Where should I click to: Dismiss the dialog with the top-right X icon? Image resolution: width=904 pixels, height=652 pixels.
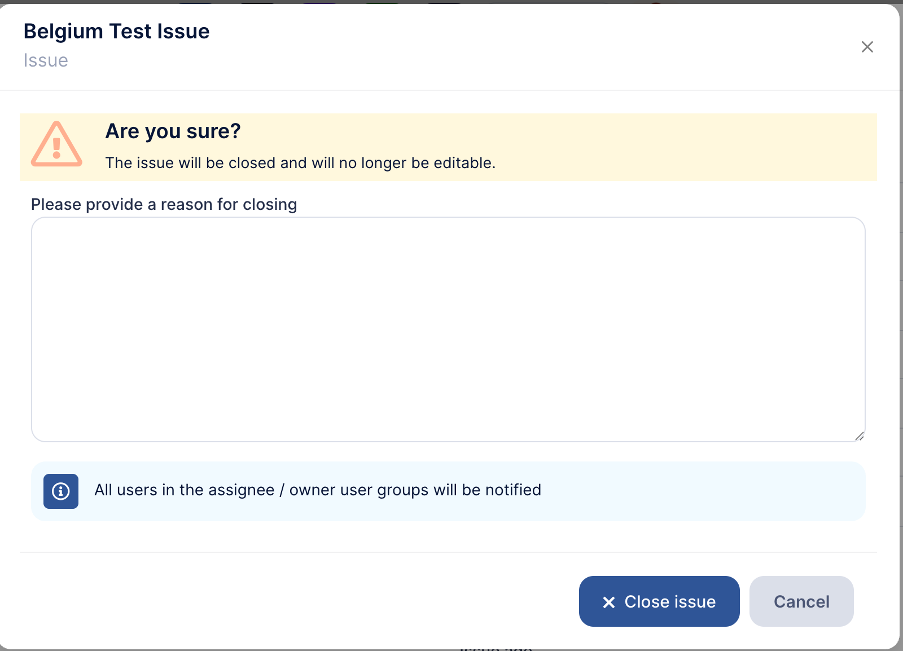coord(867,47)
